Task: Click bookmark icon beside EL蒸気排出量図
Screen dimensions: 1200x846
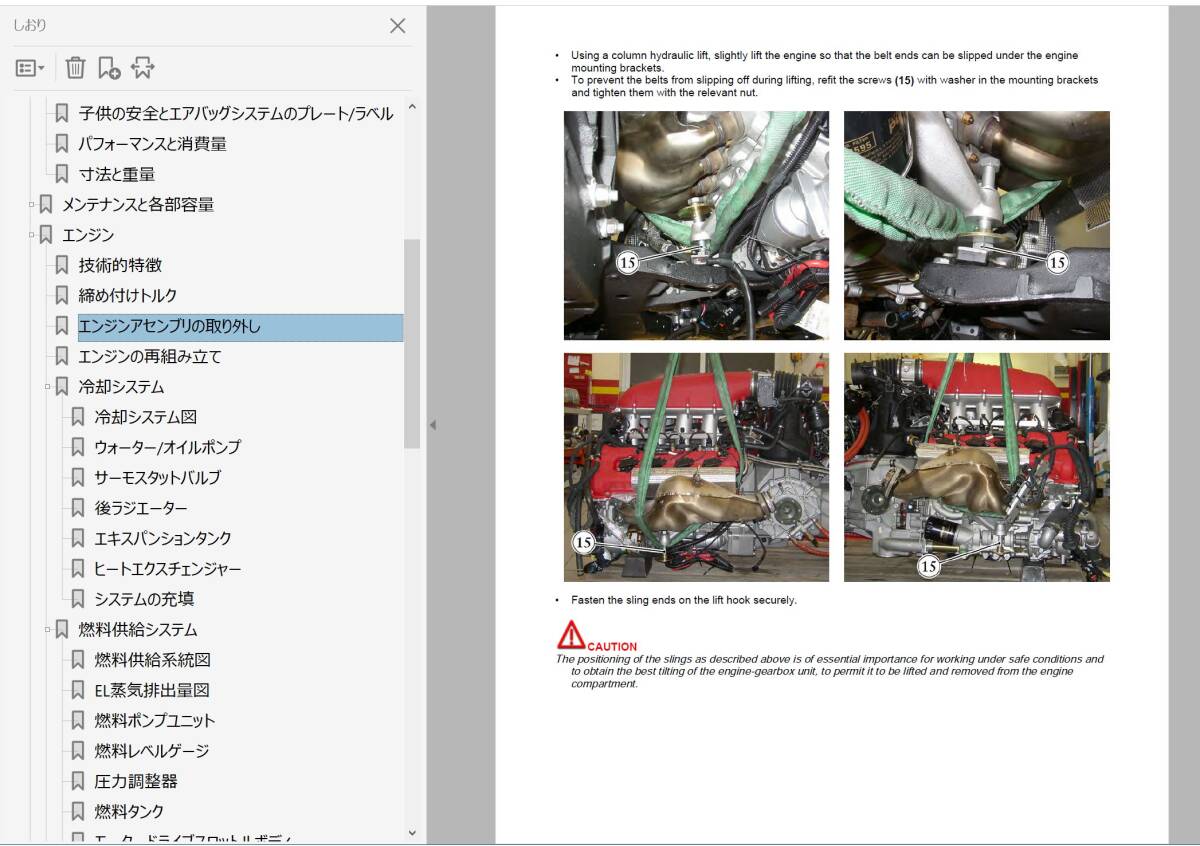Action: (78, 690)
